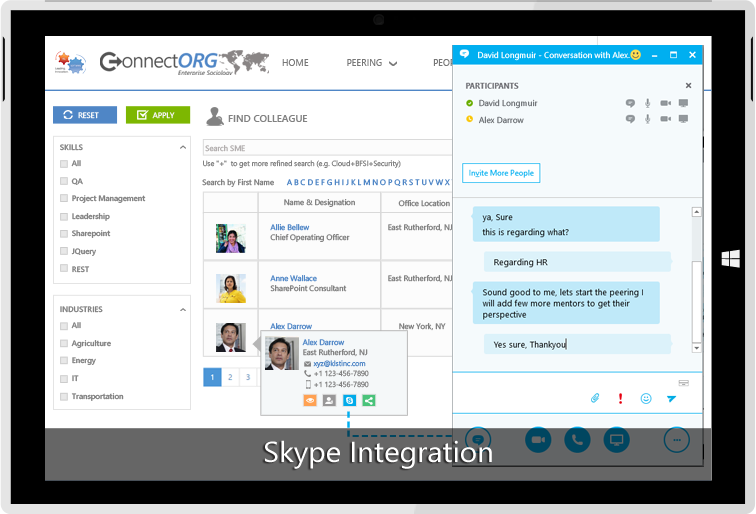Check the Project Management skill checkbox
Viewport: 756px width, 514px height.
click(x=64, y=198)
